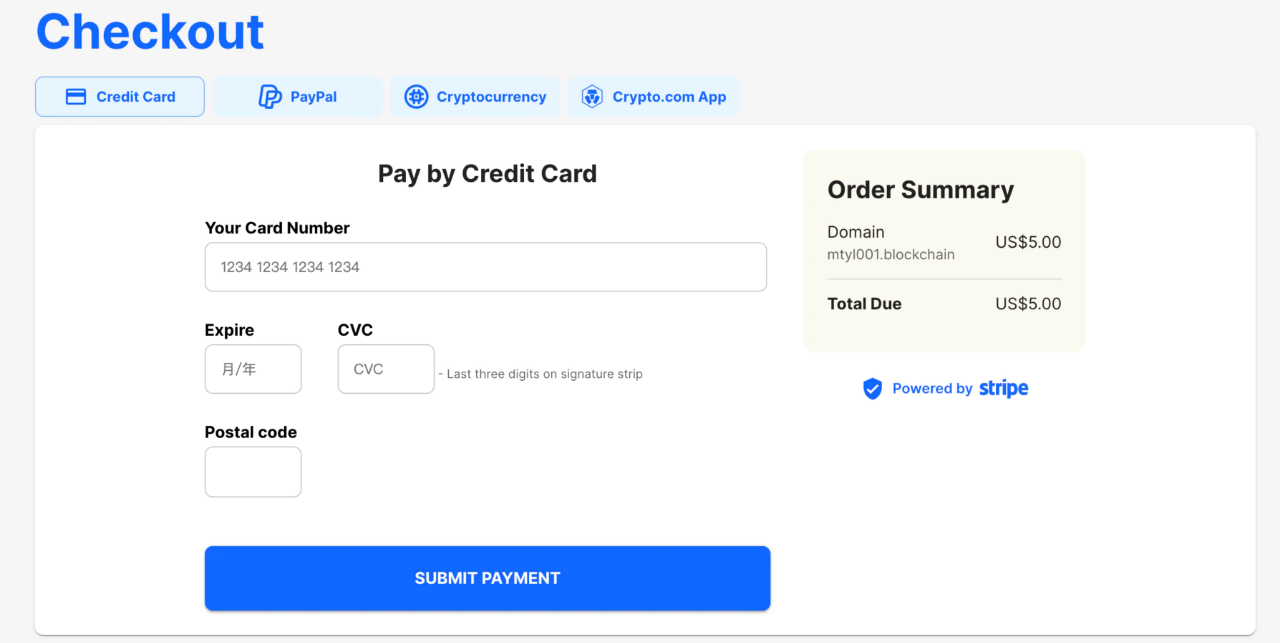Image resolution: width=1280 pixels, height=643 pixels.
Task: Click the credit card icon
Action: [x=75, y=97]
